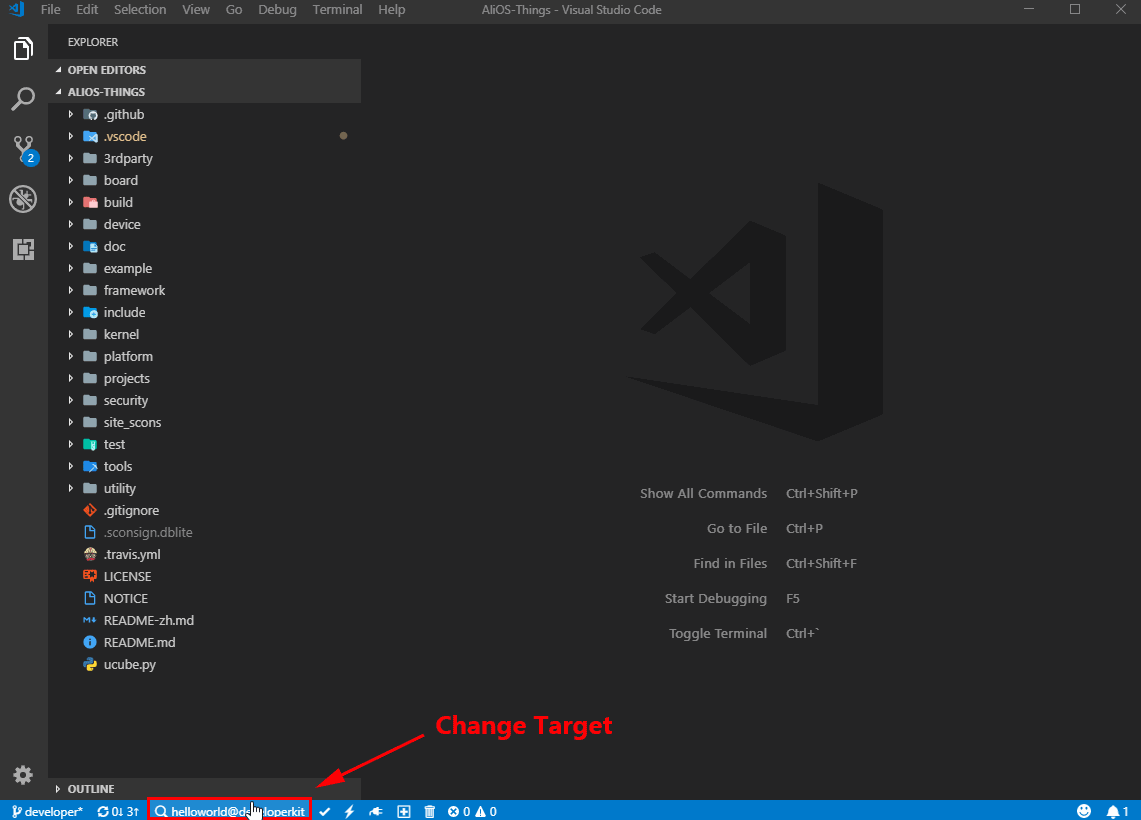The height and width of the screenshot is (820, 1141).
Task: Expand the 3rdparty folder
Action: [204, 158]
